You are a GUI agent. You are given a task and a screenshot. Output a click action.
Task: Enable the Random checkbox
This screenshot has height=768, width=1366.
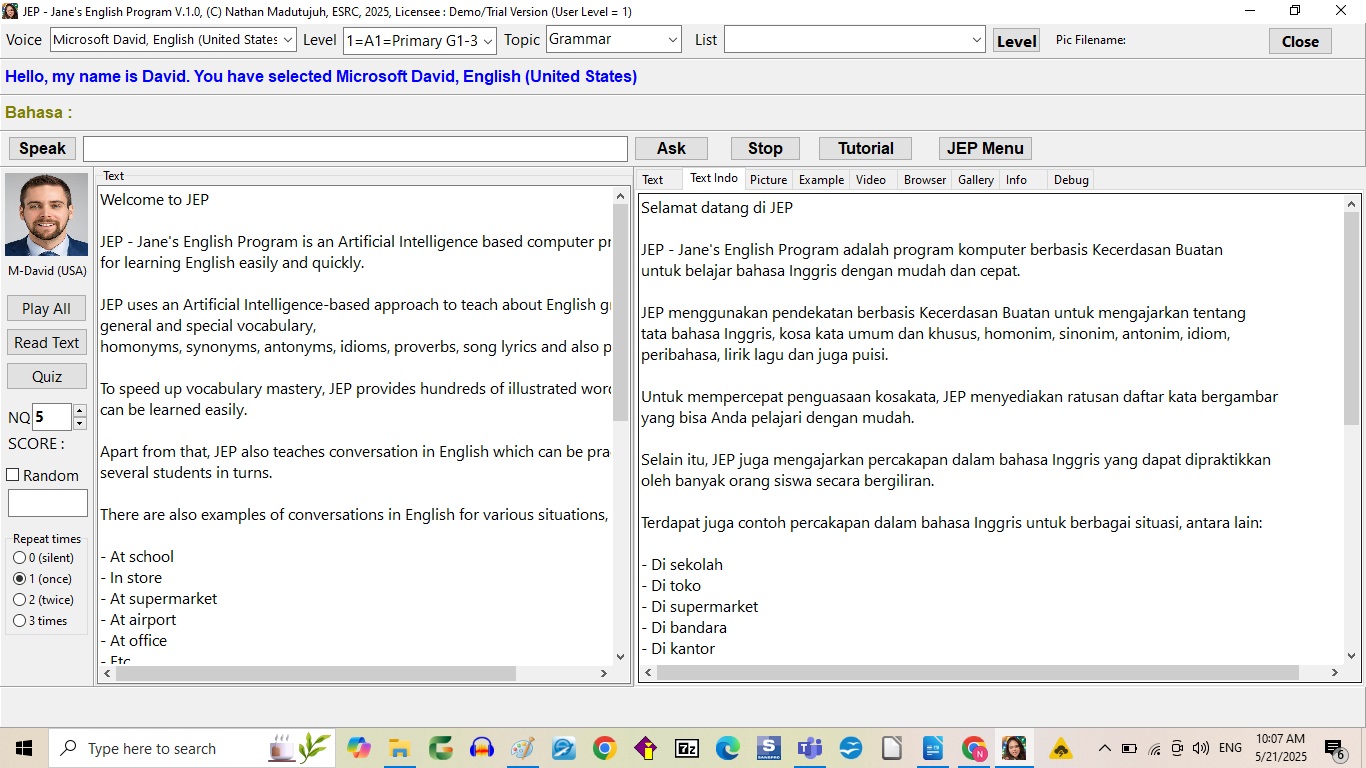[14, 475]
